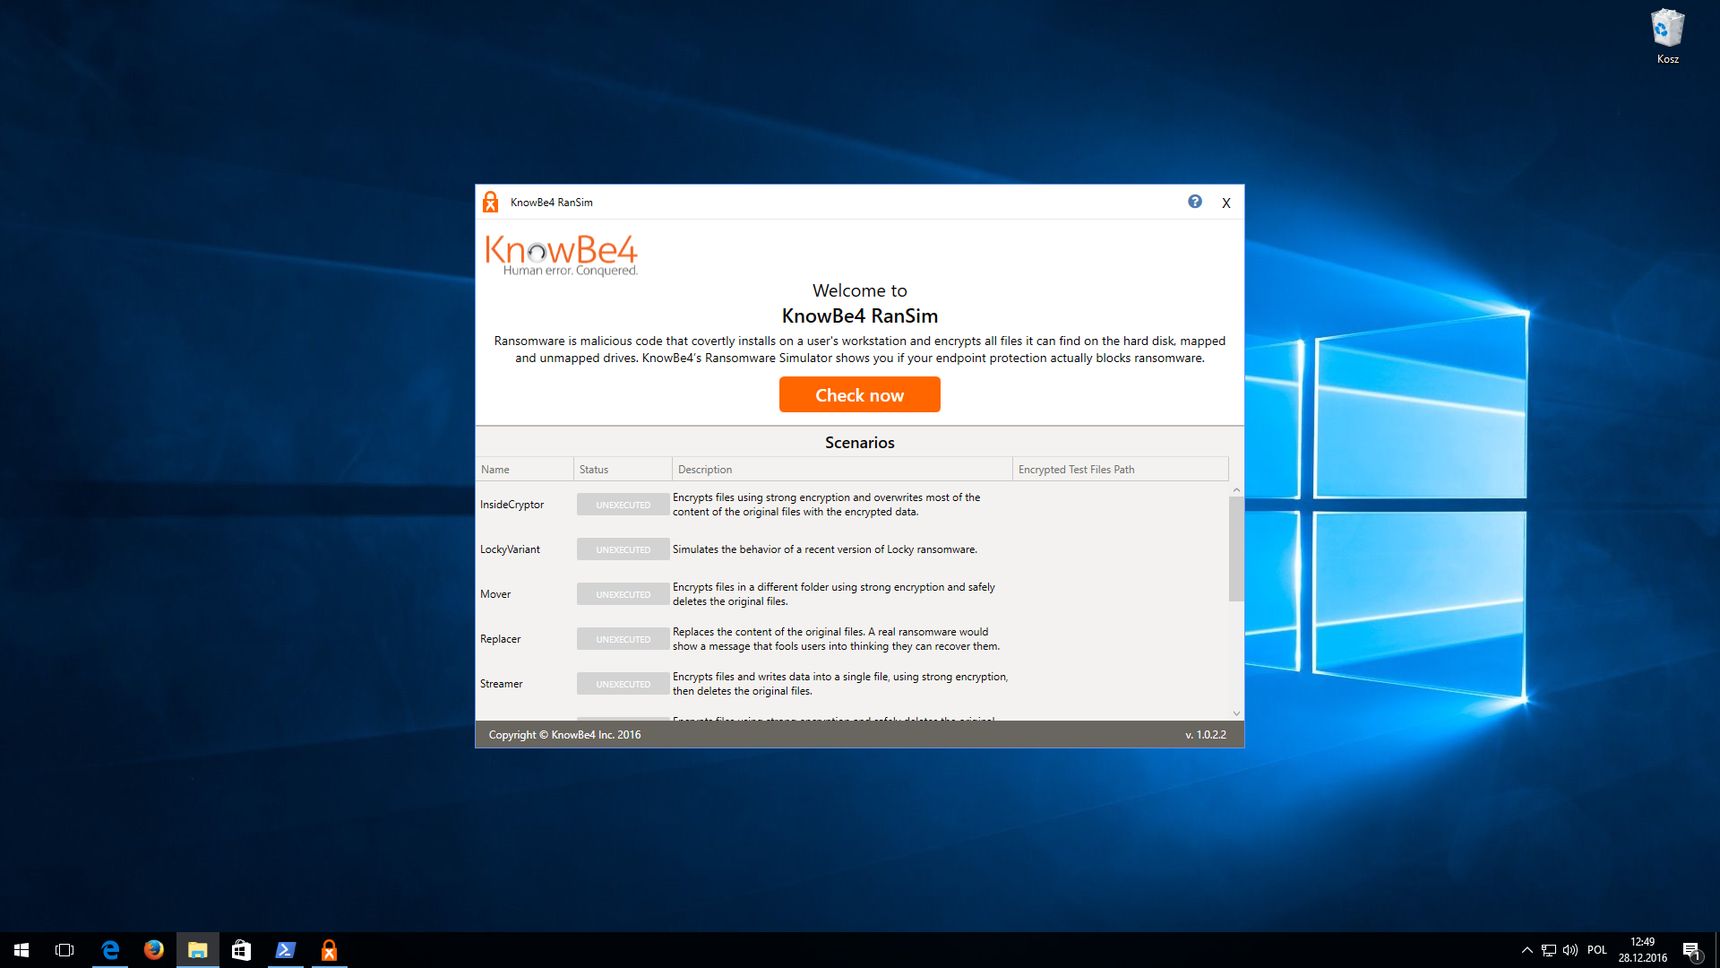
Task: Click the scenarios list scrollbar thumb
Action: click(1236, 549)
